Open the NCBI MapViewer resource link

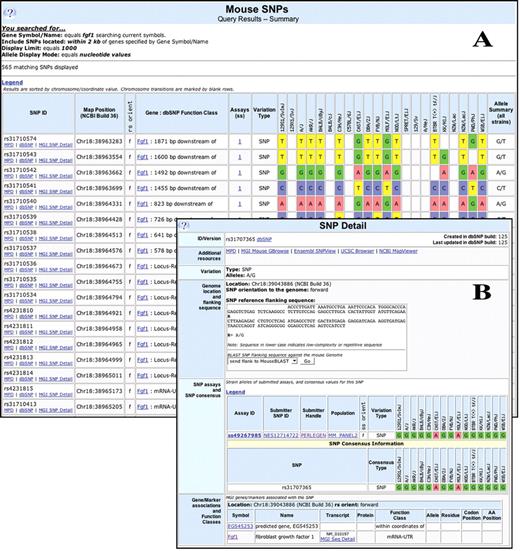tap(398, 251)
